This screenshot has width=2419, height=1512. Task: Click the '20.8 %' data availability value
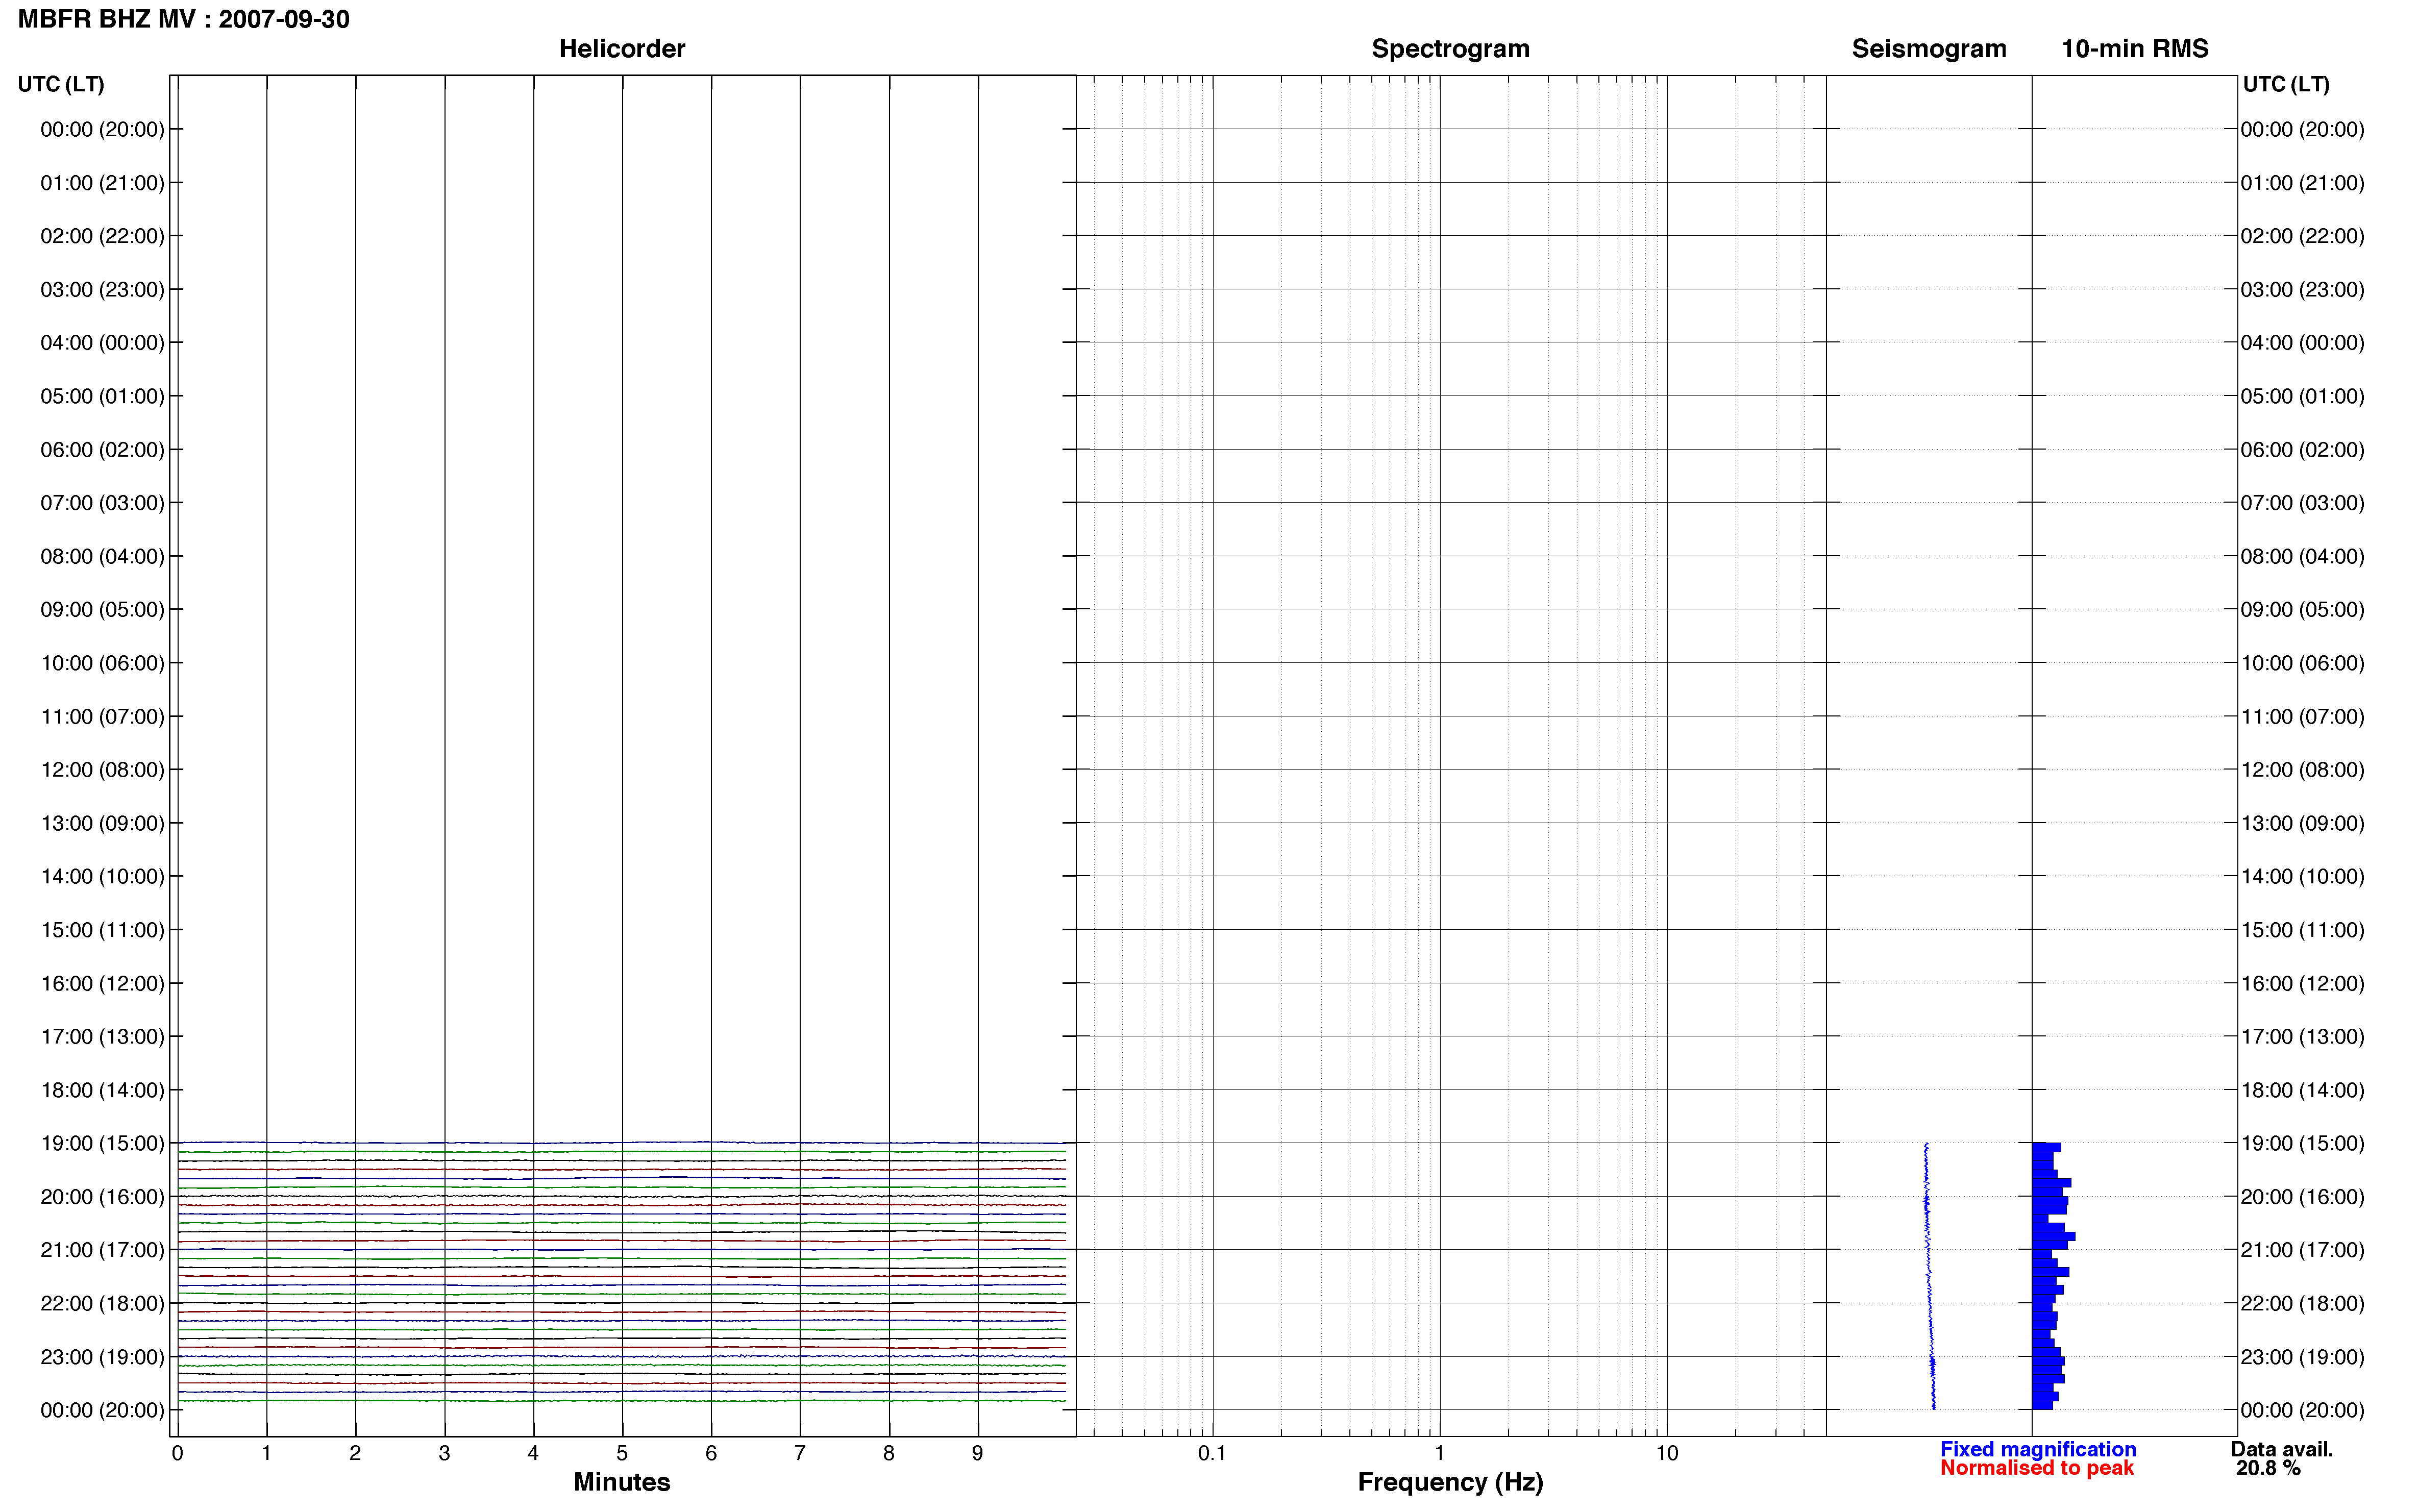[2268, 1468]
